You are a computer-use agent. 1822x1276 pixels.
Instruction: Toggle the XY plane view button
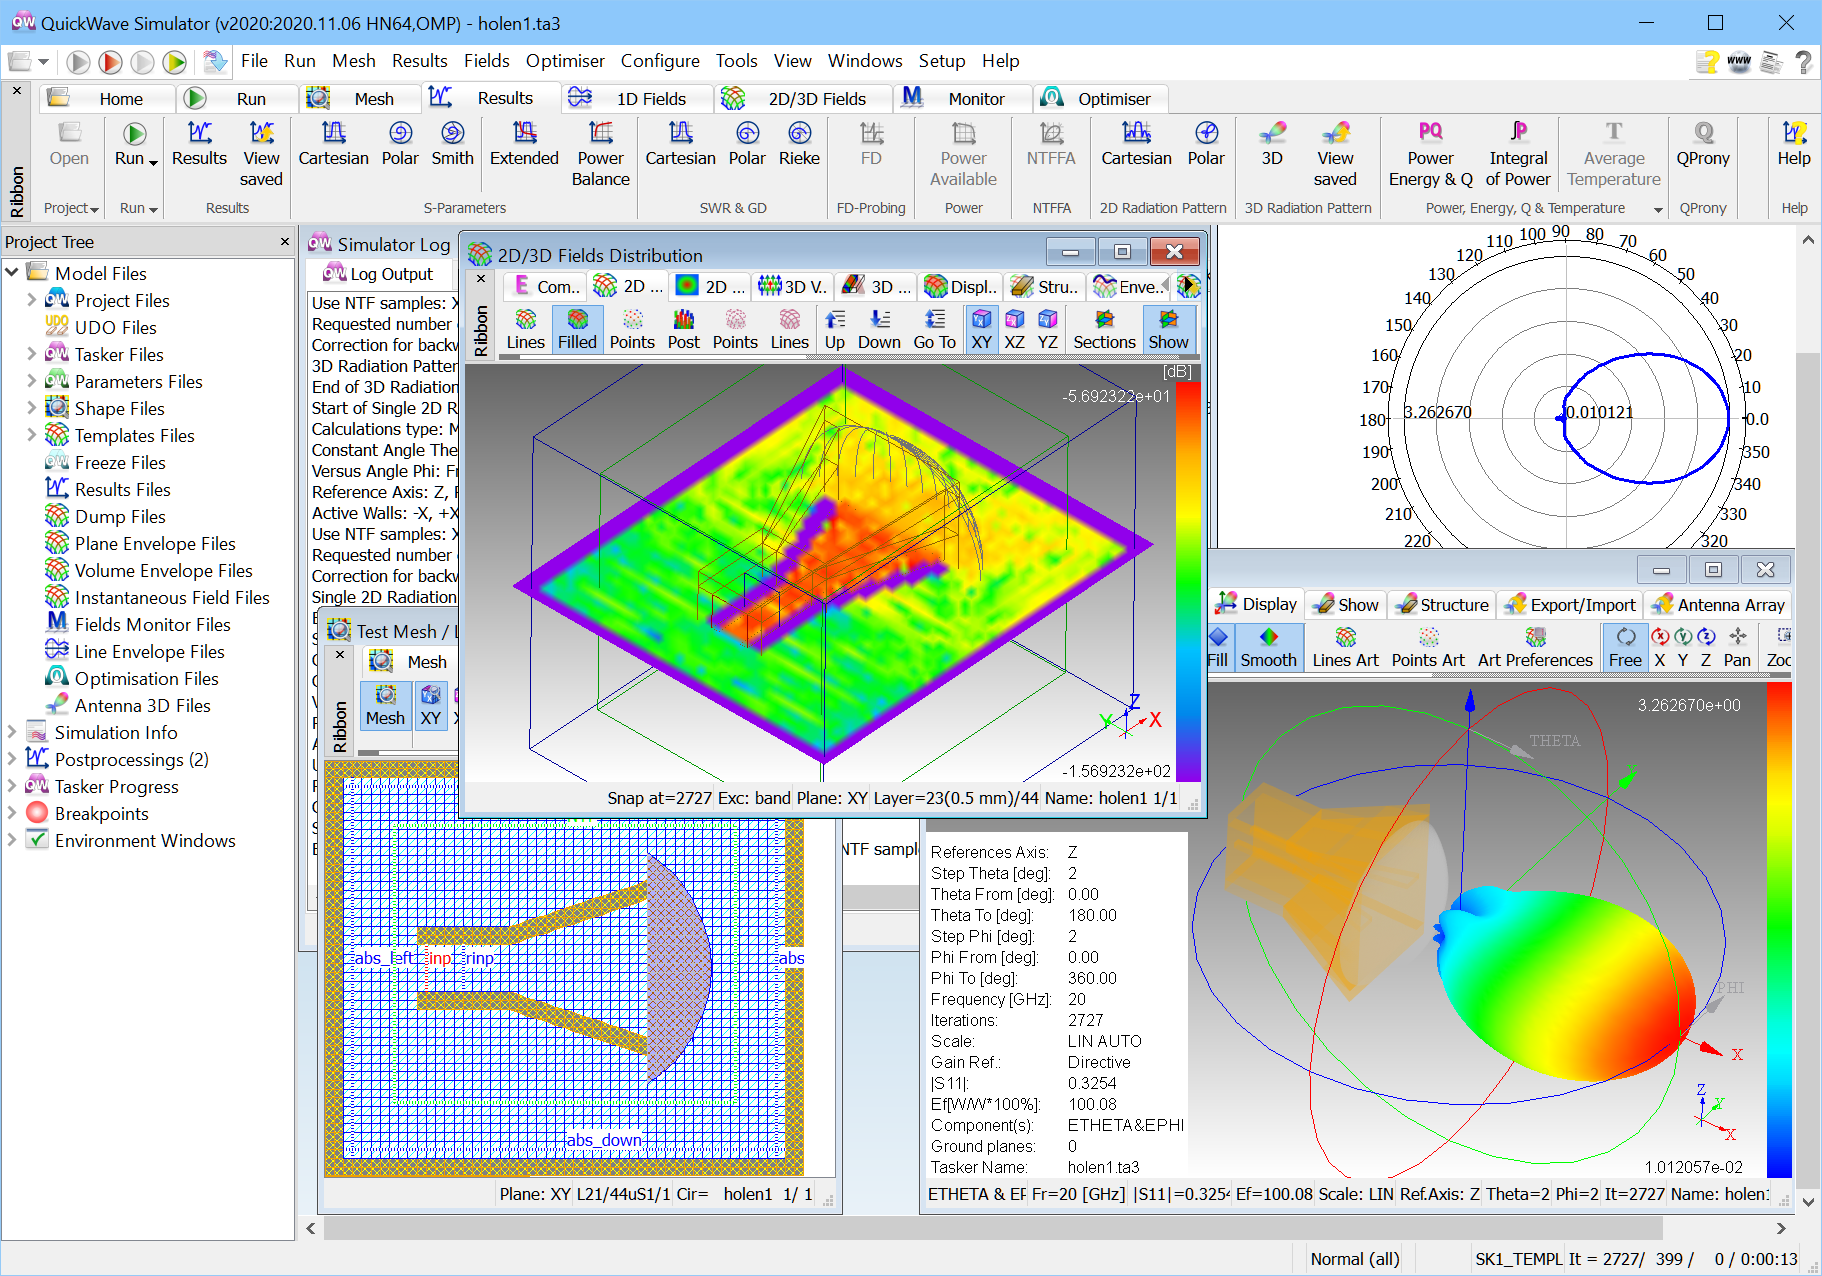(981, 329)
